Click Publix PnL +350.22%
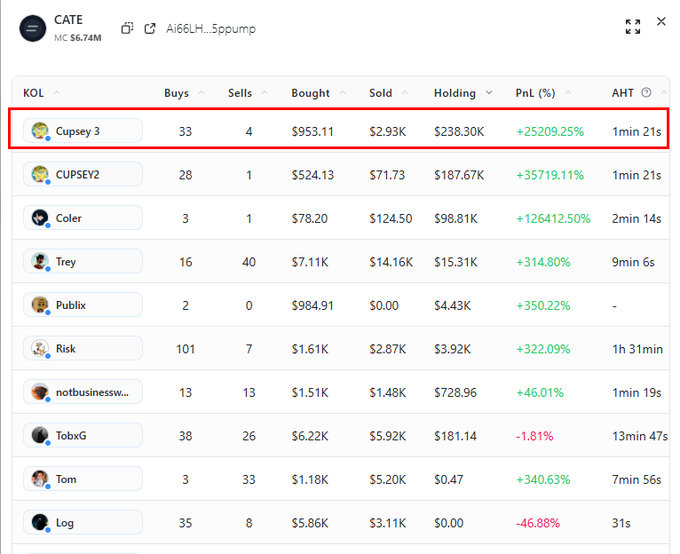 click(543, 305)
